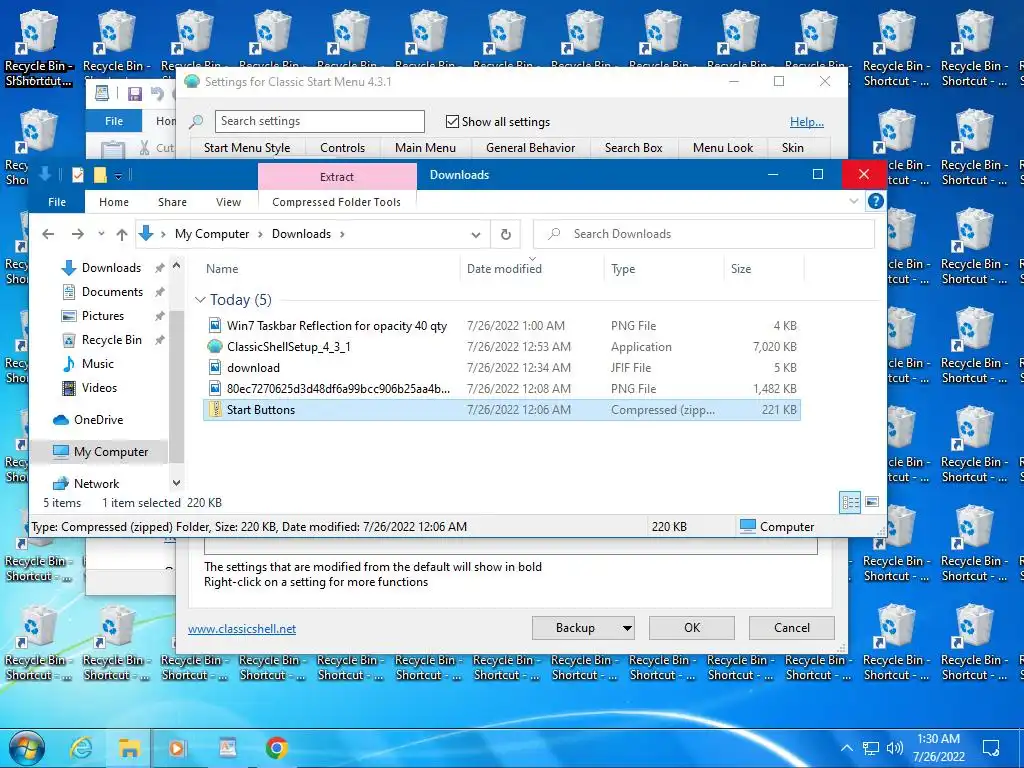Image resolution: width=1024 pixels, height=768 pixels.
Task: Go forward in Downloads explorer
Action: [x=77, y=234]
